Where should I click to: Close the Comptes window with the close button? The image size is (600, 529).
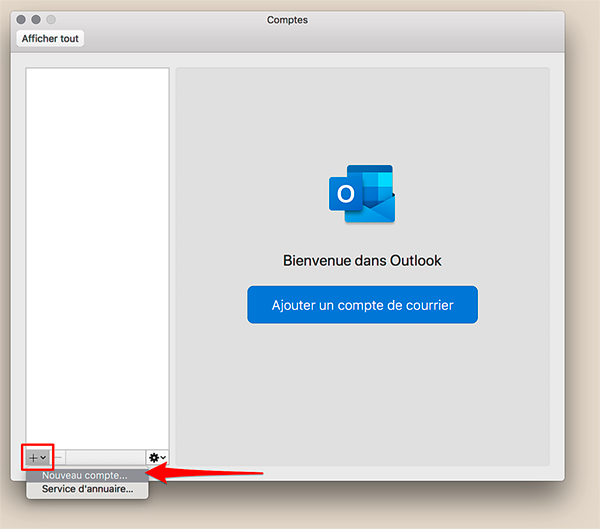[21, 20]
